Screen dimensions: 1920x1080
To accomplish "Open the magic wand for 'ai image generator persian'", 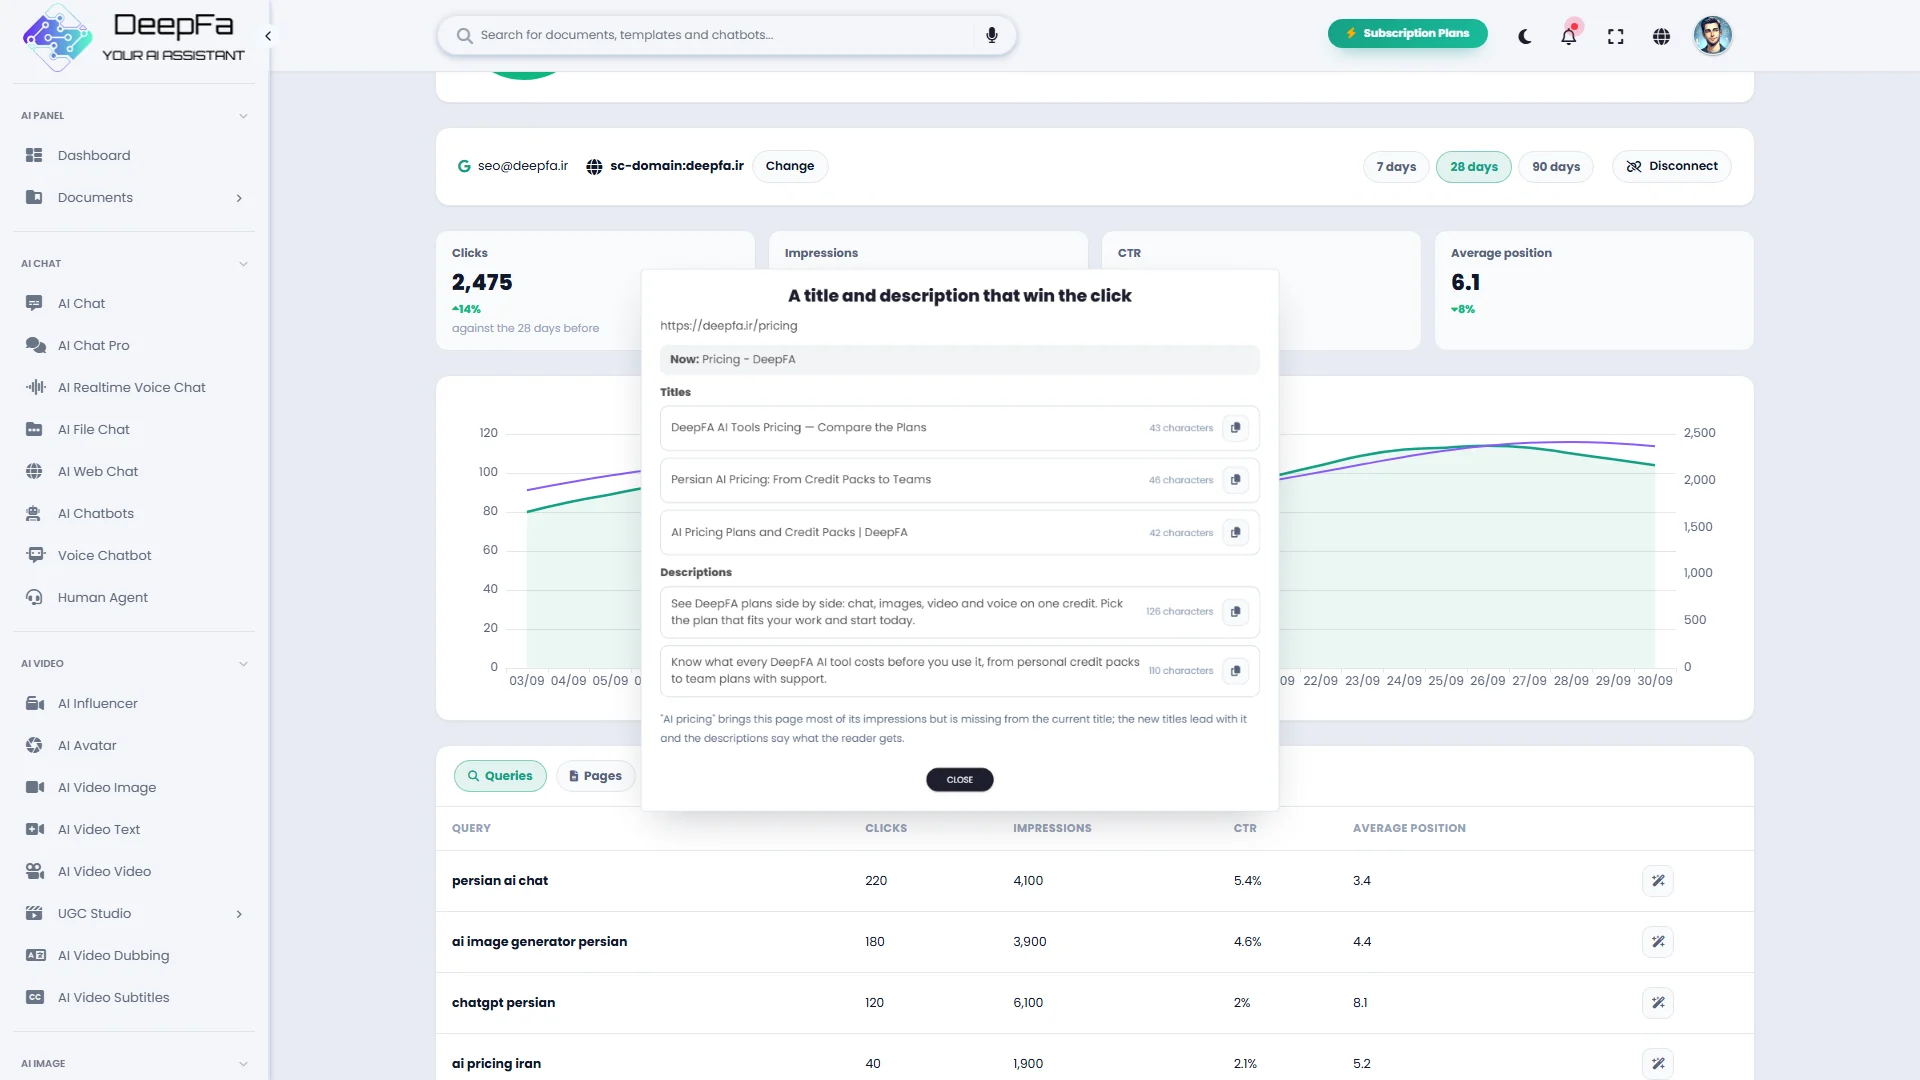I will 1658,942.
